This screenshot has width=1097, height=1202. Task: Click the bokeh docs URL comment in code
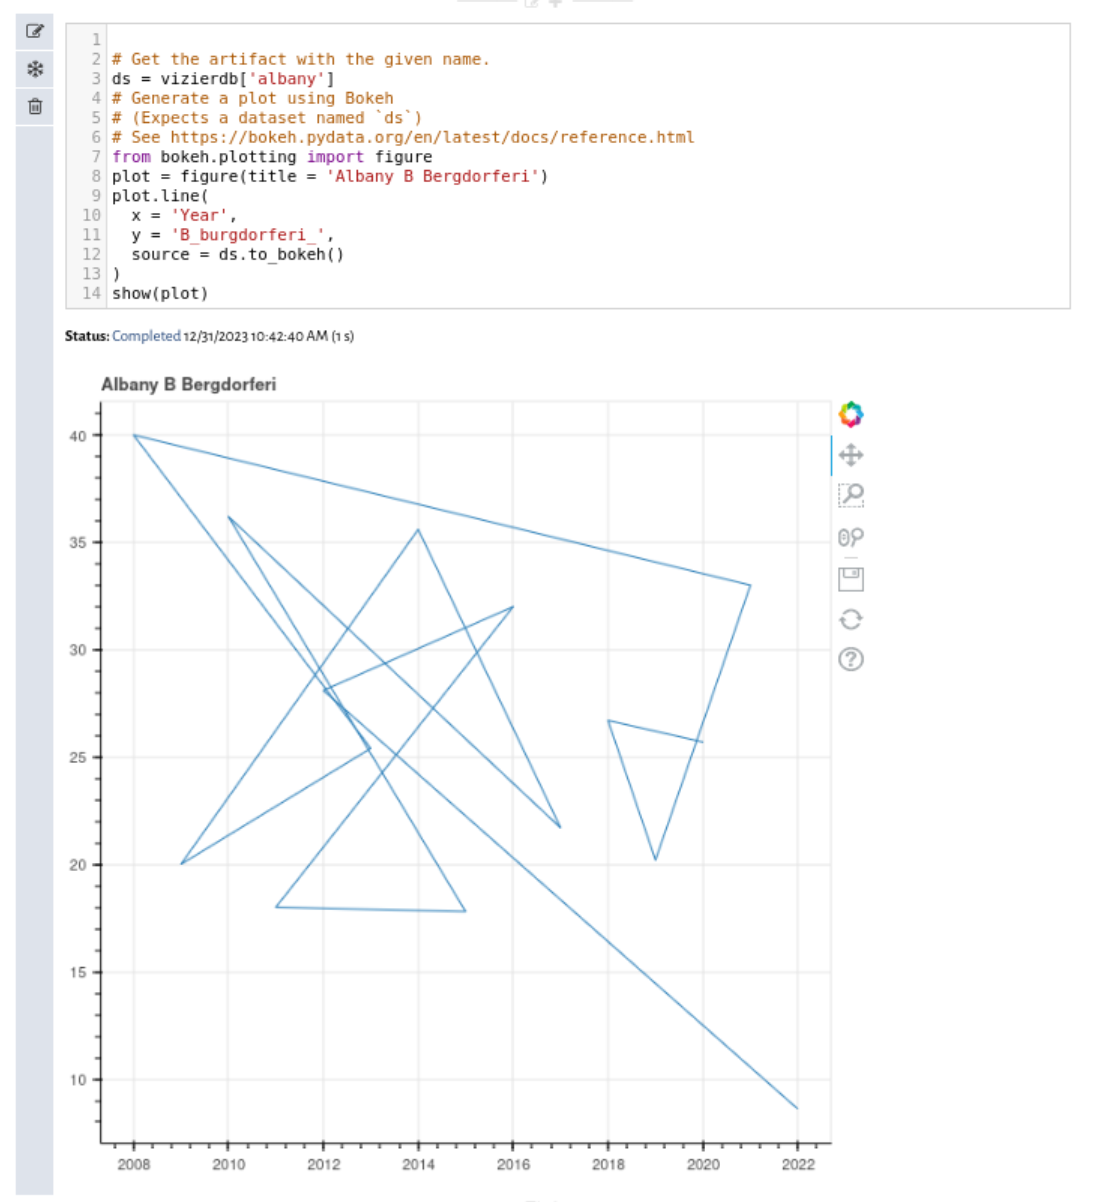[x=403, y=137]
